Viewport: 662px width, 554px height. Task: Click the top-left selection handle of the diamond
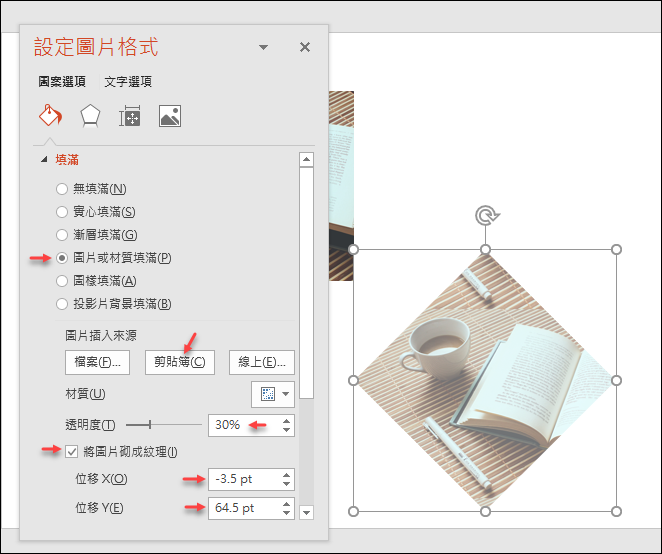click(x=354, y=250)
